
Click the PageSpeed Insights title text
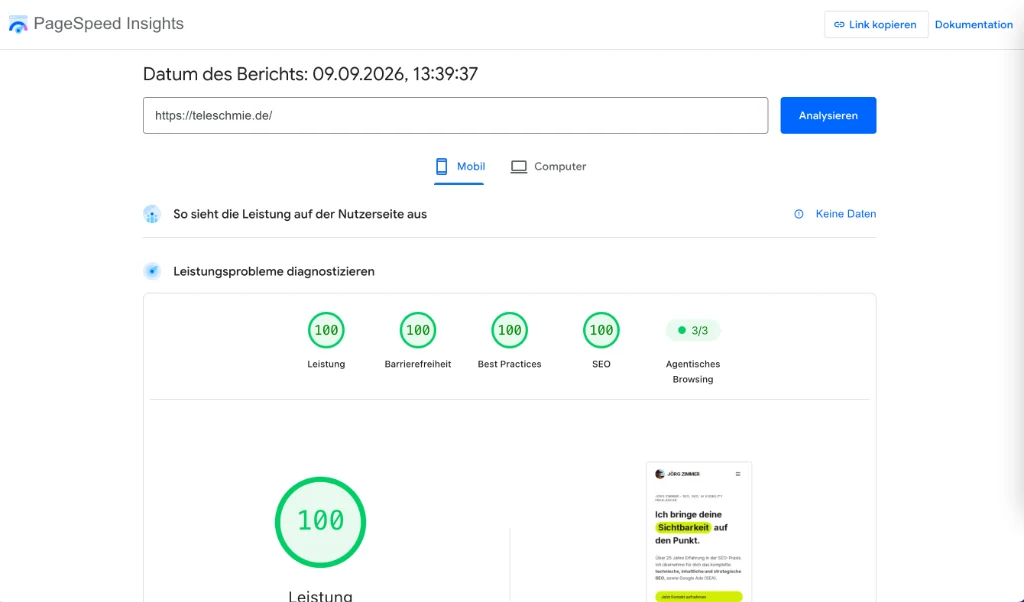(108, 24)
